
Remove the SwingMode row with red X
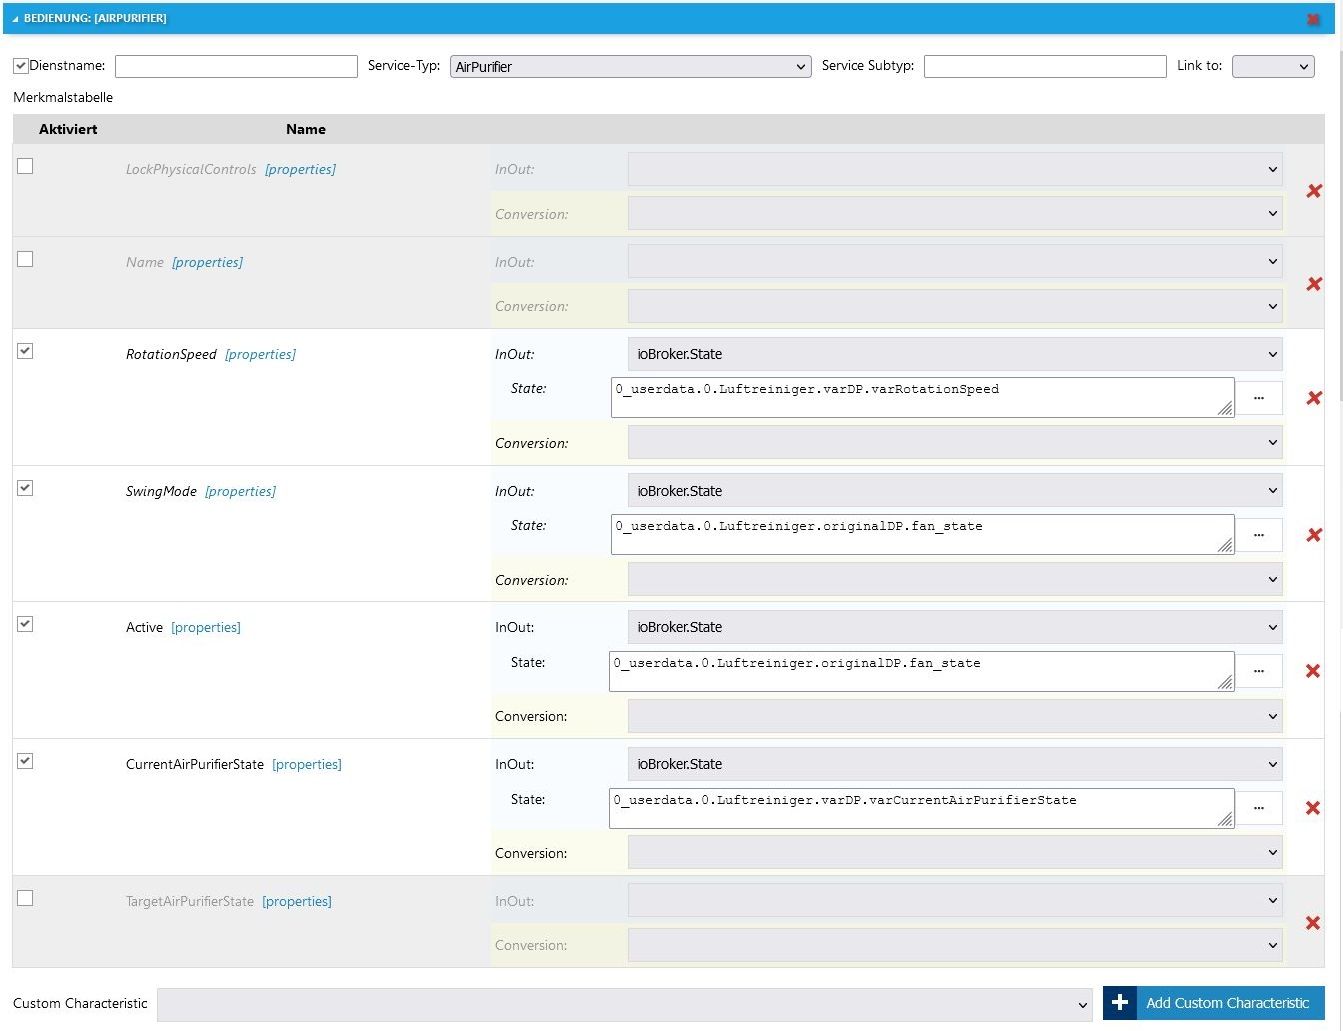1314,535
